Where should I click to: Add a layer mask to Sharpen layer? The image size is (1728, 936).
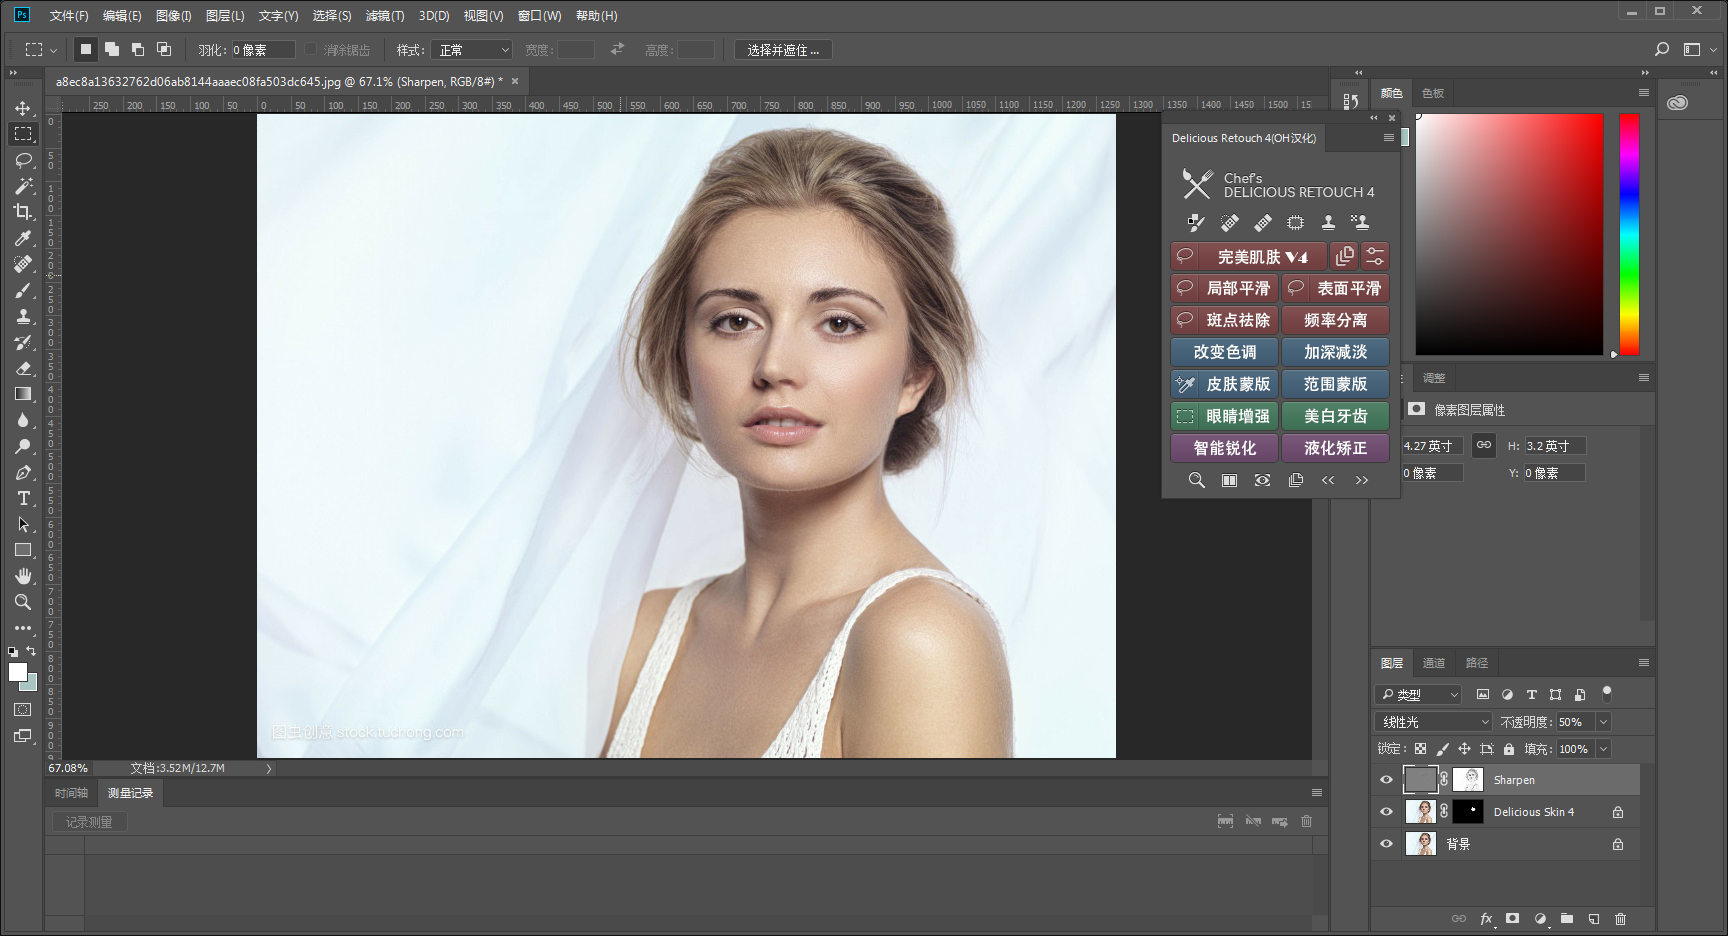(1513, 918)
